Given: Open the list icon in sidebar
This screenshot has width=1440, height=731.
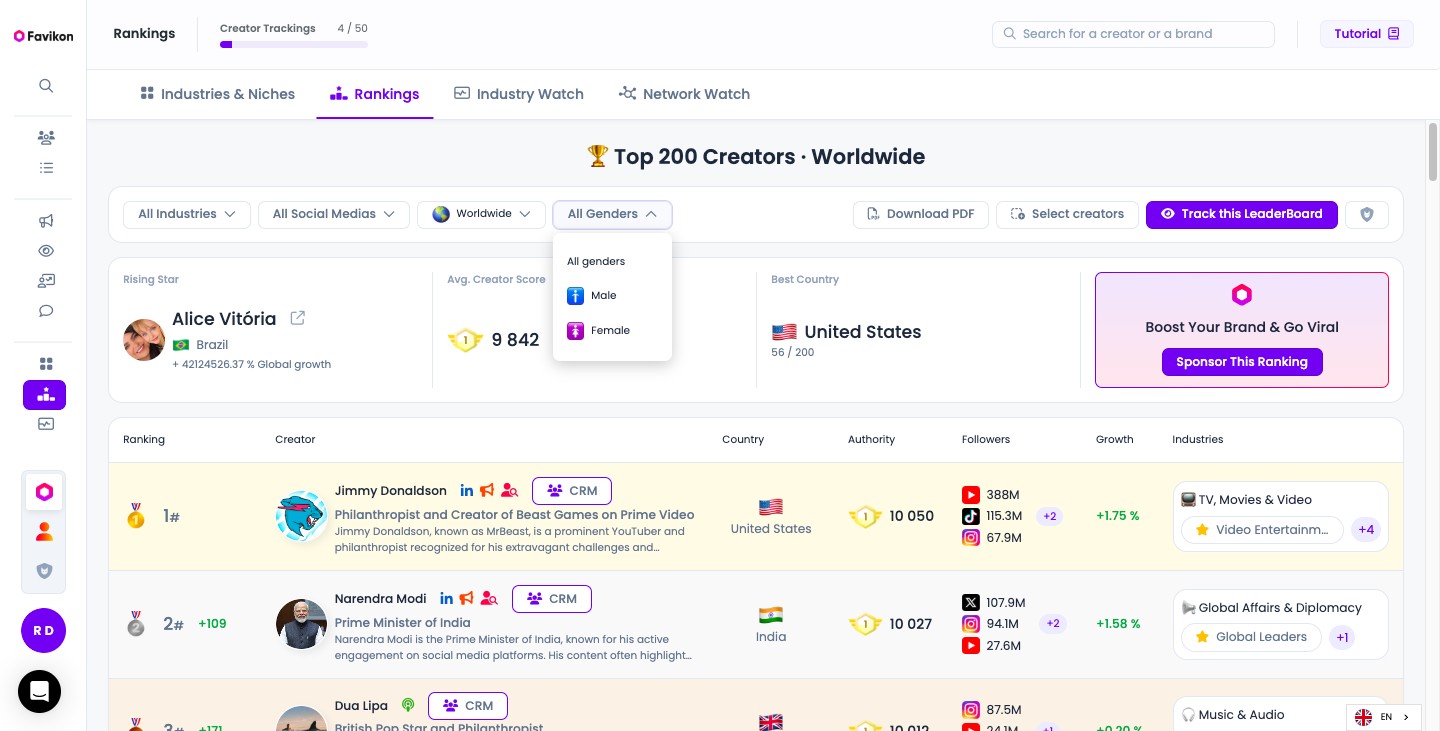Looking at the screenshot, I should [46, 168].
